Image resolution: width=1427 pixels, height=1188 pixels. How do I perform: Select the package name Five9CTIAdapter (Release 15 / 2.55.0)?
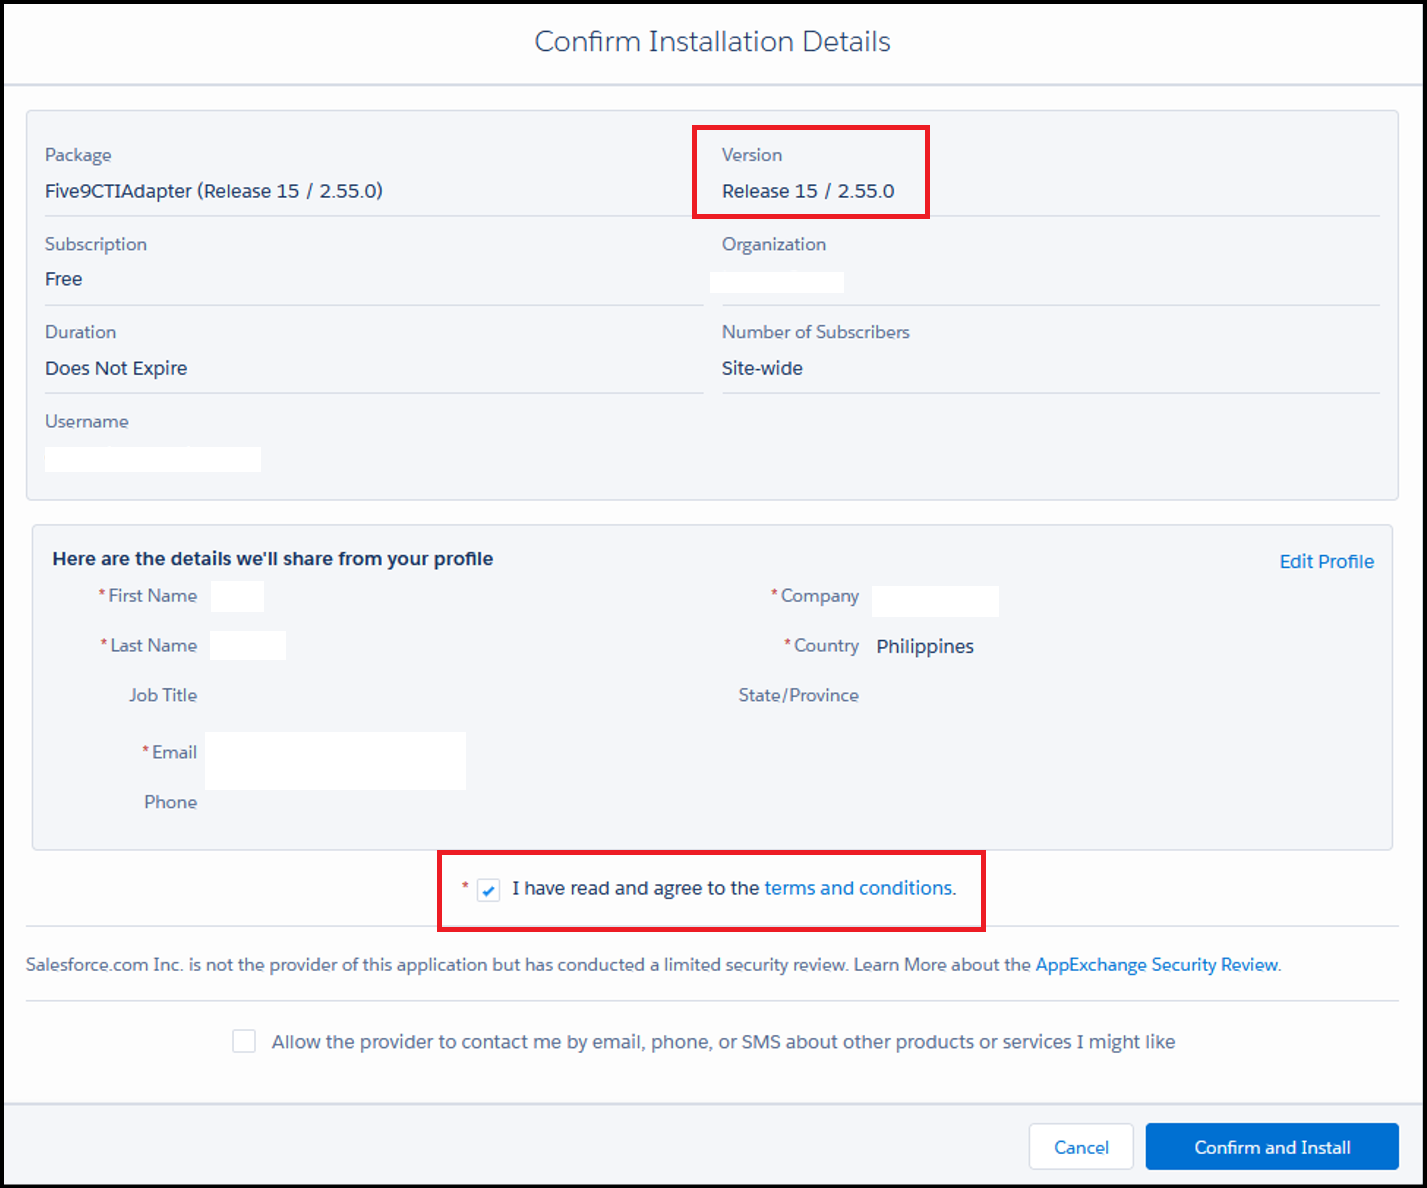[x=214, y=191]
